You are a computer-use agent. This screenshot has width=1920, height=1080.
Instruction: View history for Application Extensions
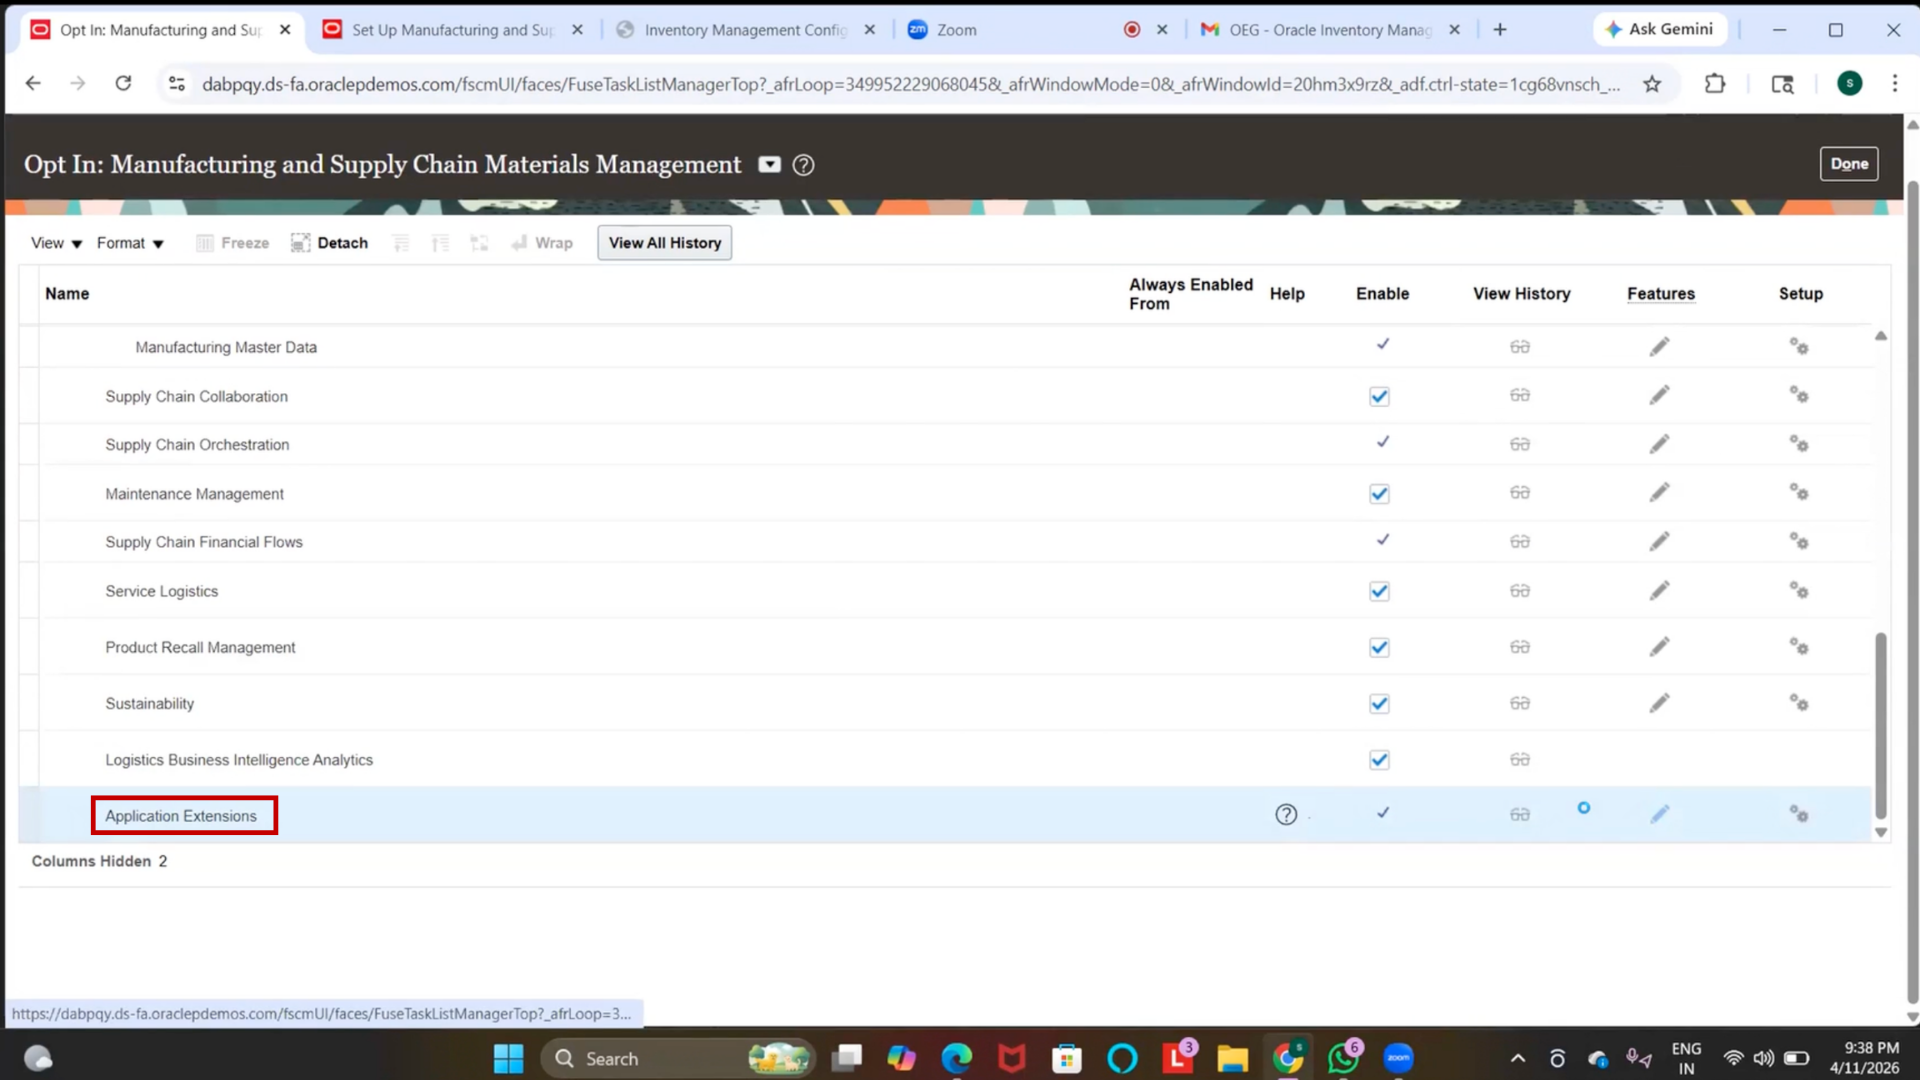click(x=1520, y=815)
